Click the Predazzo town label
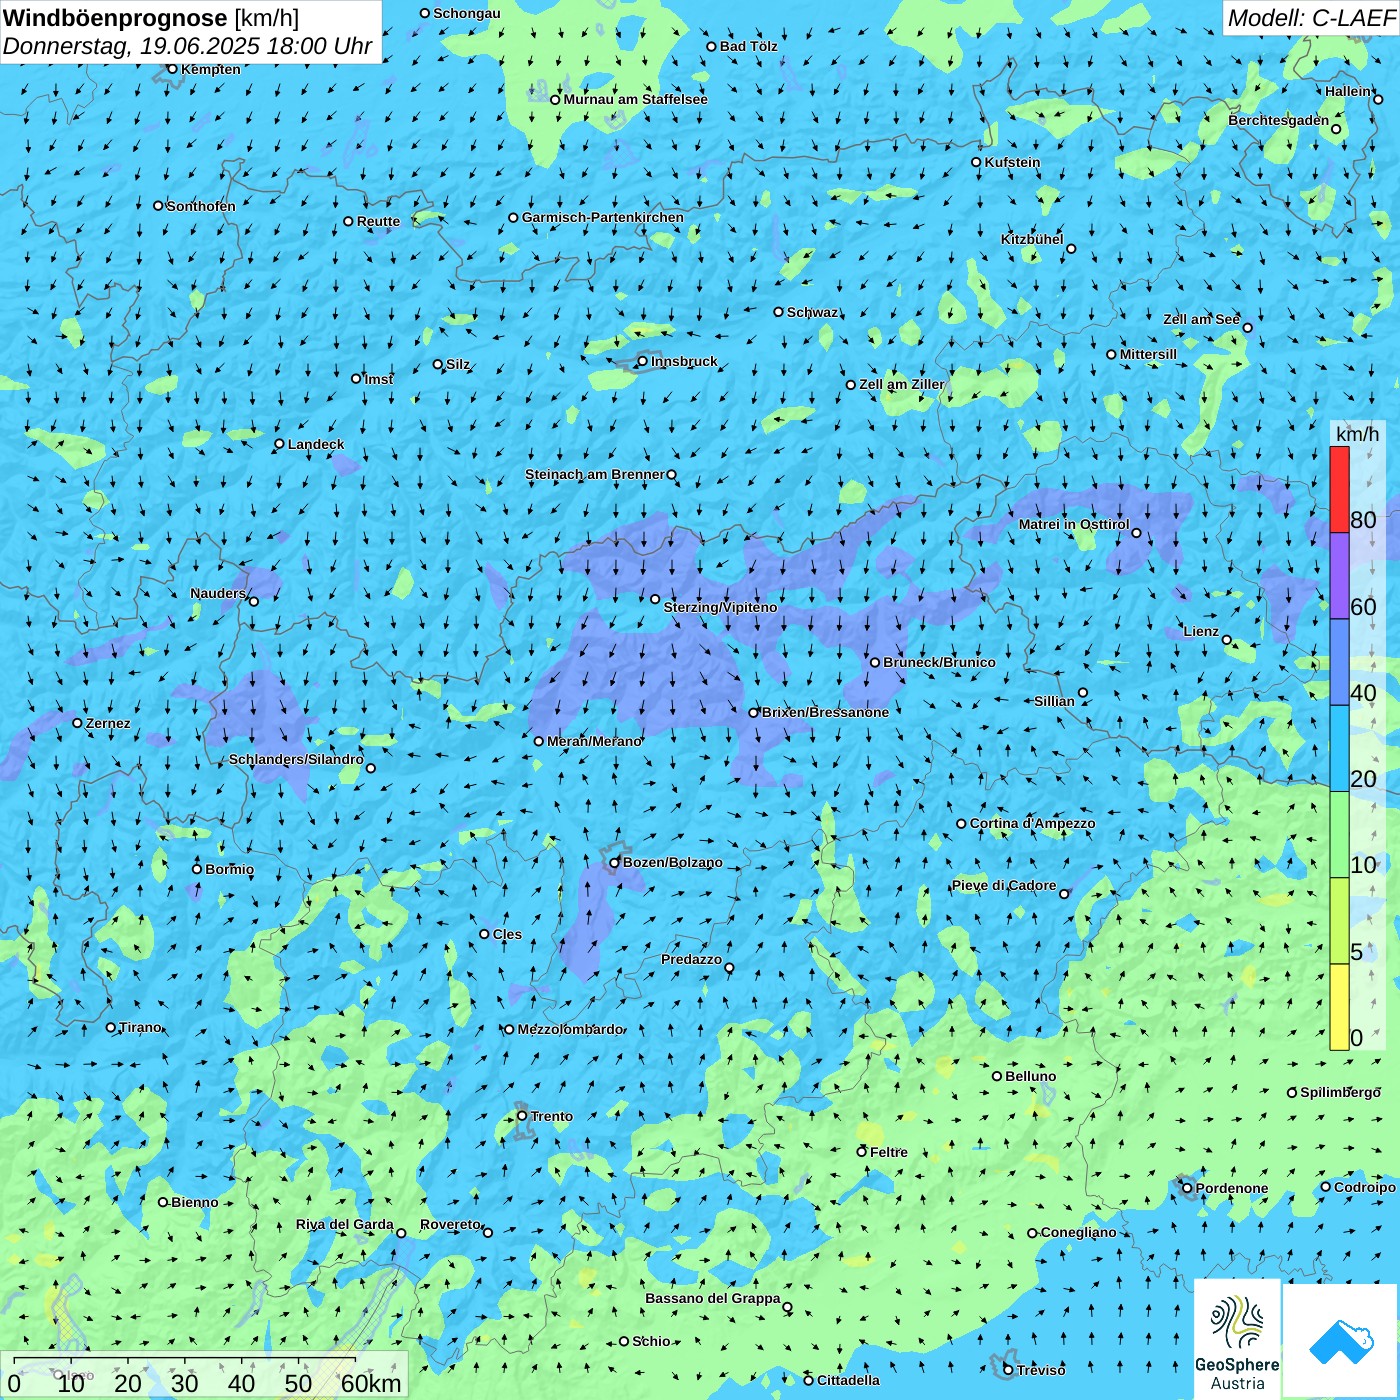This screenshot has width=1400, height=1400. pos(691,959)
